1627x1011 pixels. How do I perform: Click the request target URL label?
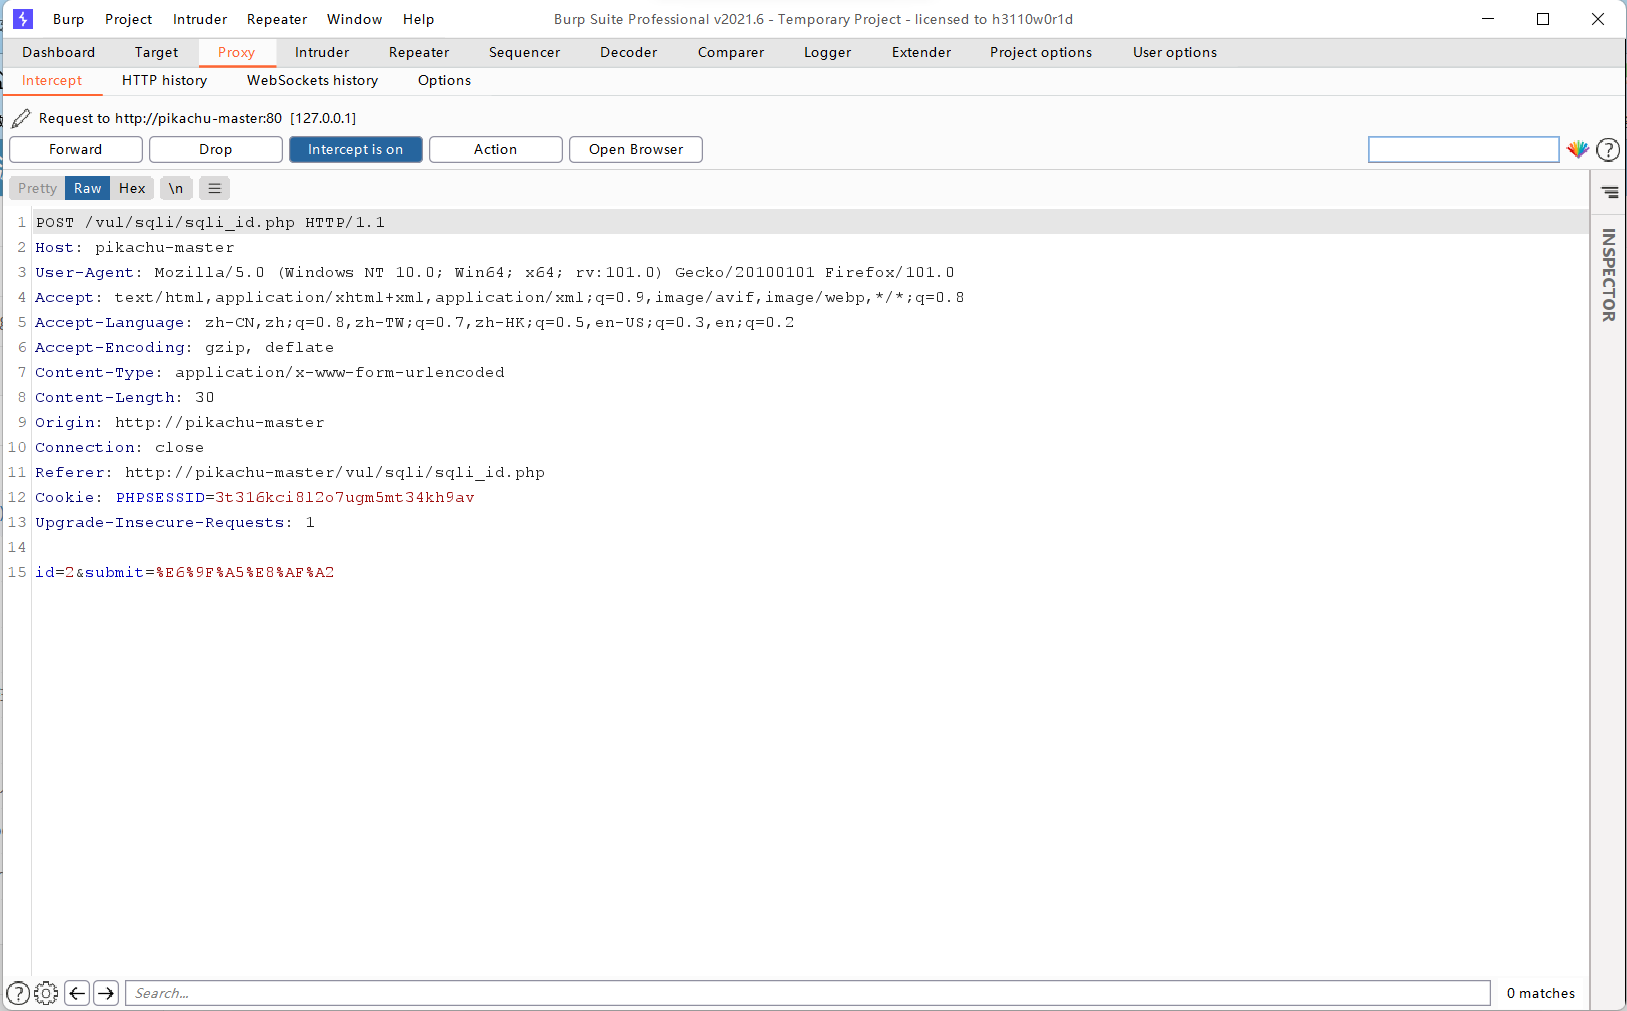197,118
